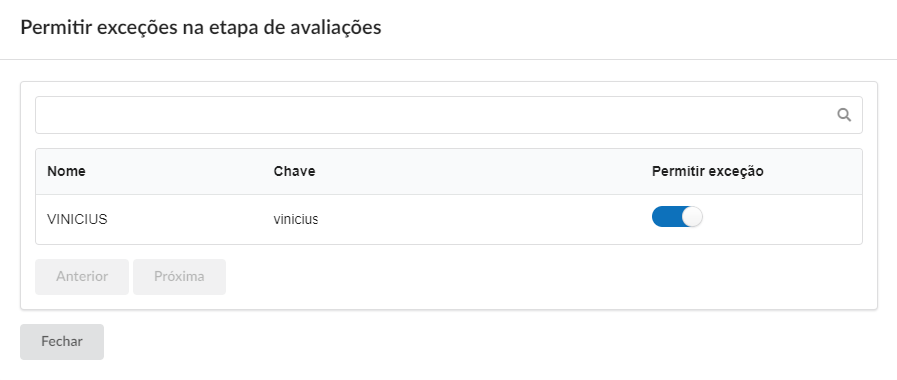The width and height of the screenshot is (897, 380).
Task: Go to the Próxima page
Action: (179, 277)
